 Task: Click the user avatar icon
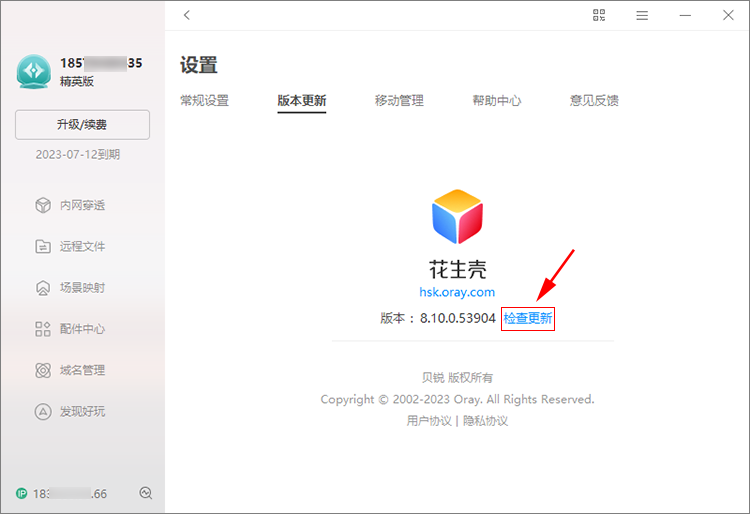33,71
